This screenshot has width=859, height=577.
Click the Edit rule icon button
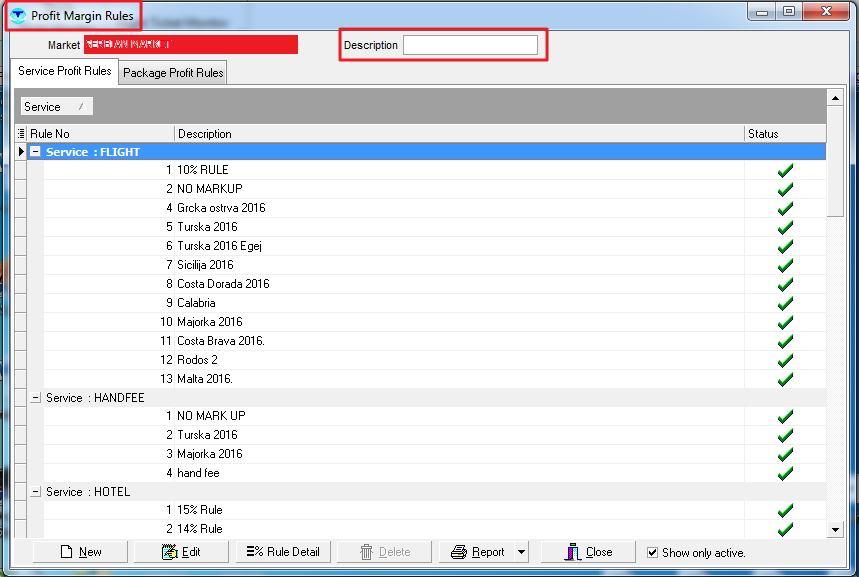(169, 552)
